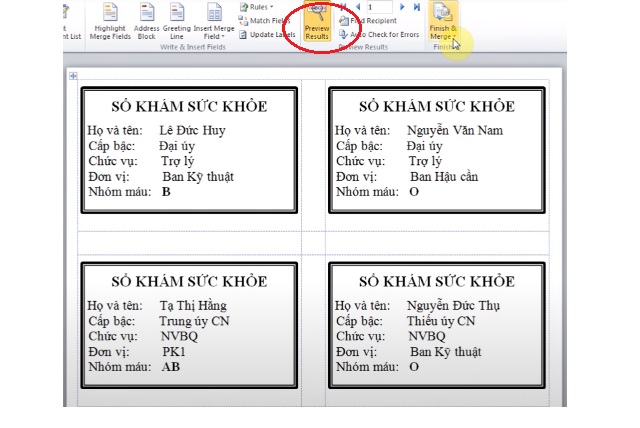Screen dimensions: 640x428
Task: Click Ban Kỹ thuật in Lê Đức Huy's card
Action: [x=198, y=177]
